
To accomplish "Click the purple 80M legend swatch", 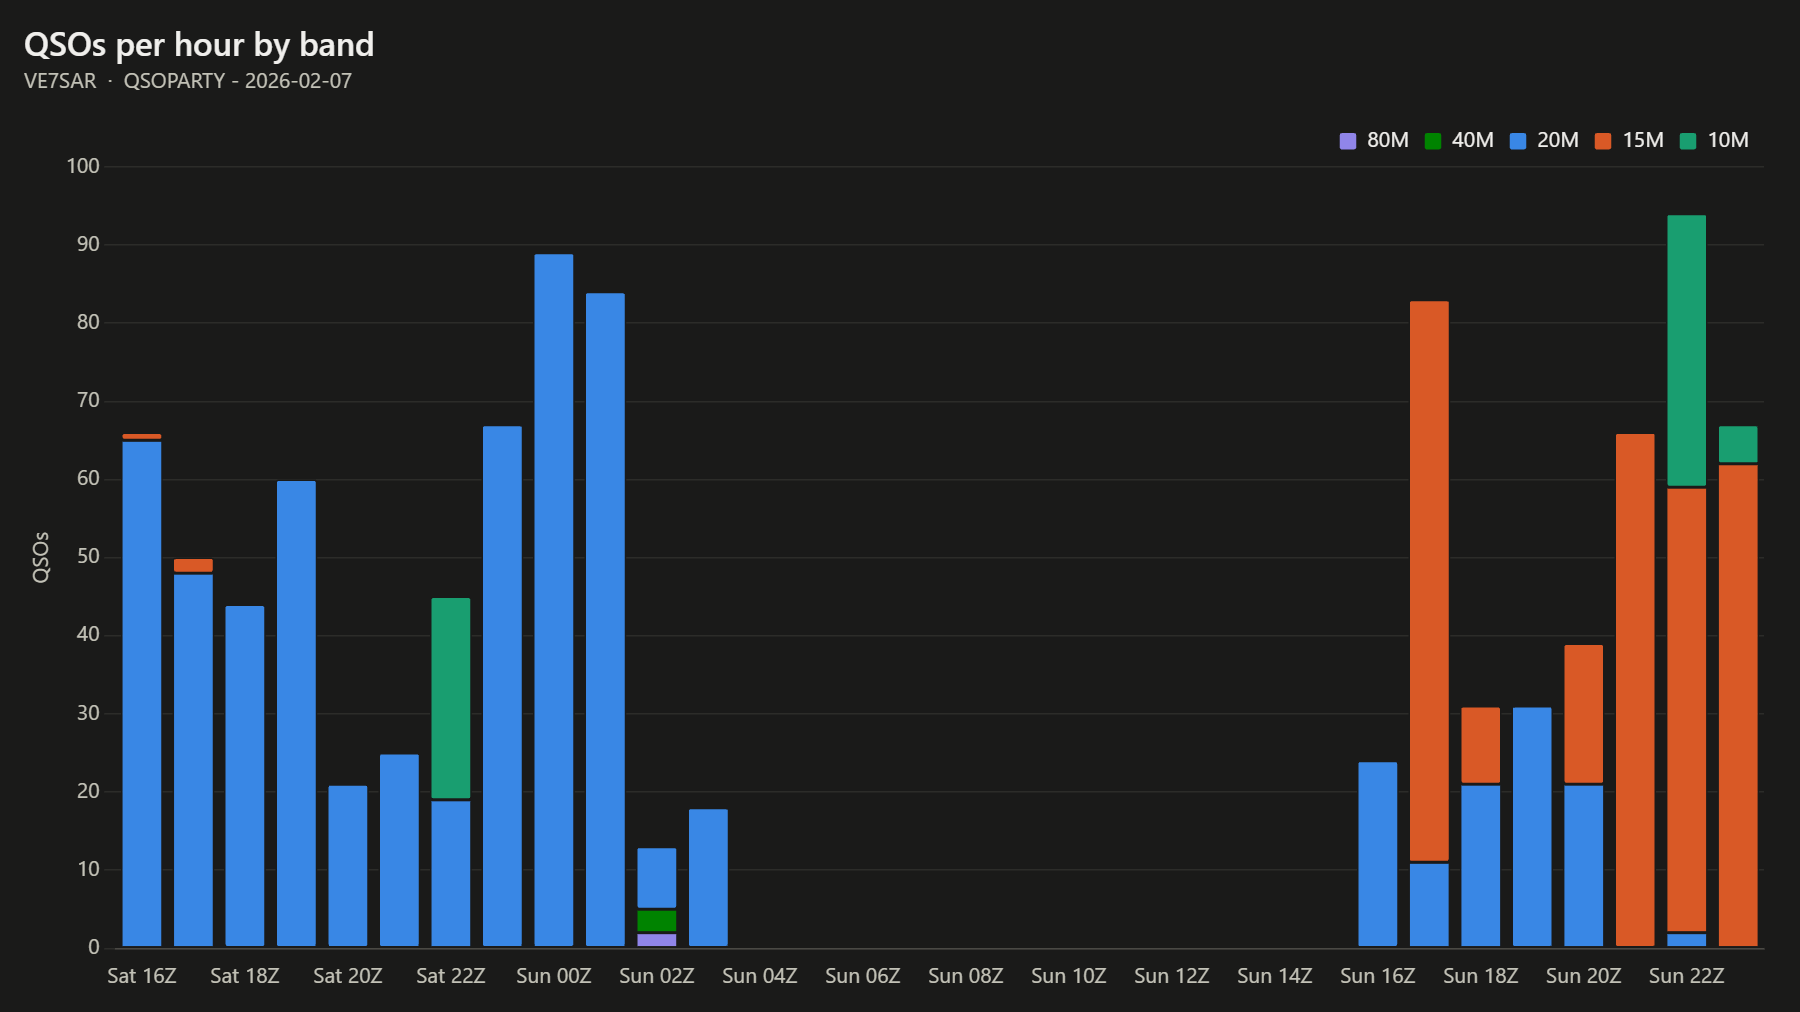I will pyautogui.click(x=1348, y=141).
